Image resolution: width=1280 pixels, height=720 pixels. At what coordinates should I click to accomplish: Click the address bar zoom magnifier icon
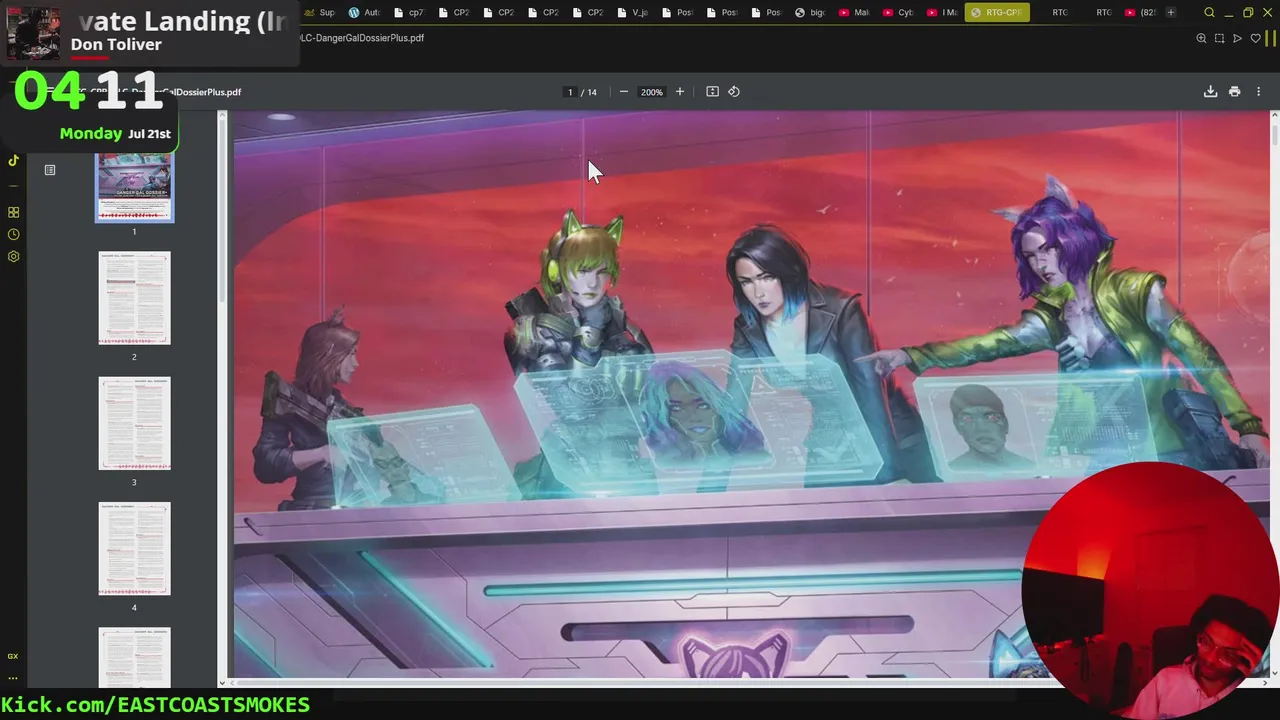click(1201, 38)
